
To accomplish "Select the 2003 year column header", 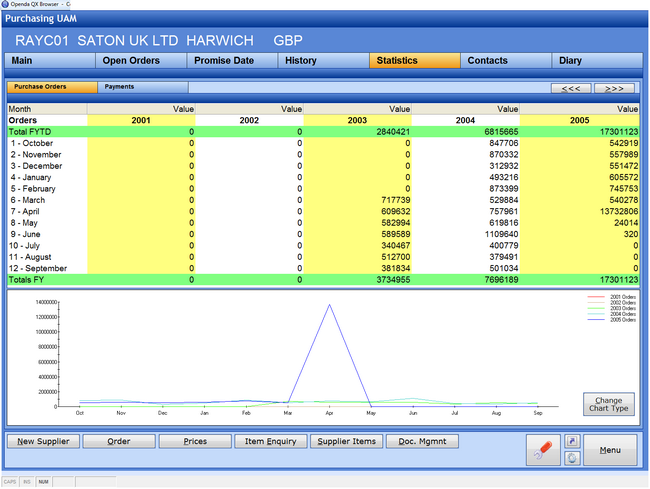I will click(x=357, y=120).
